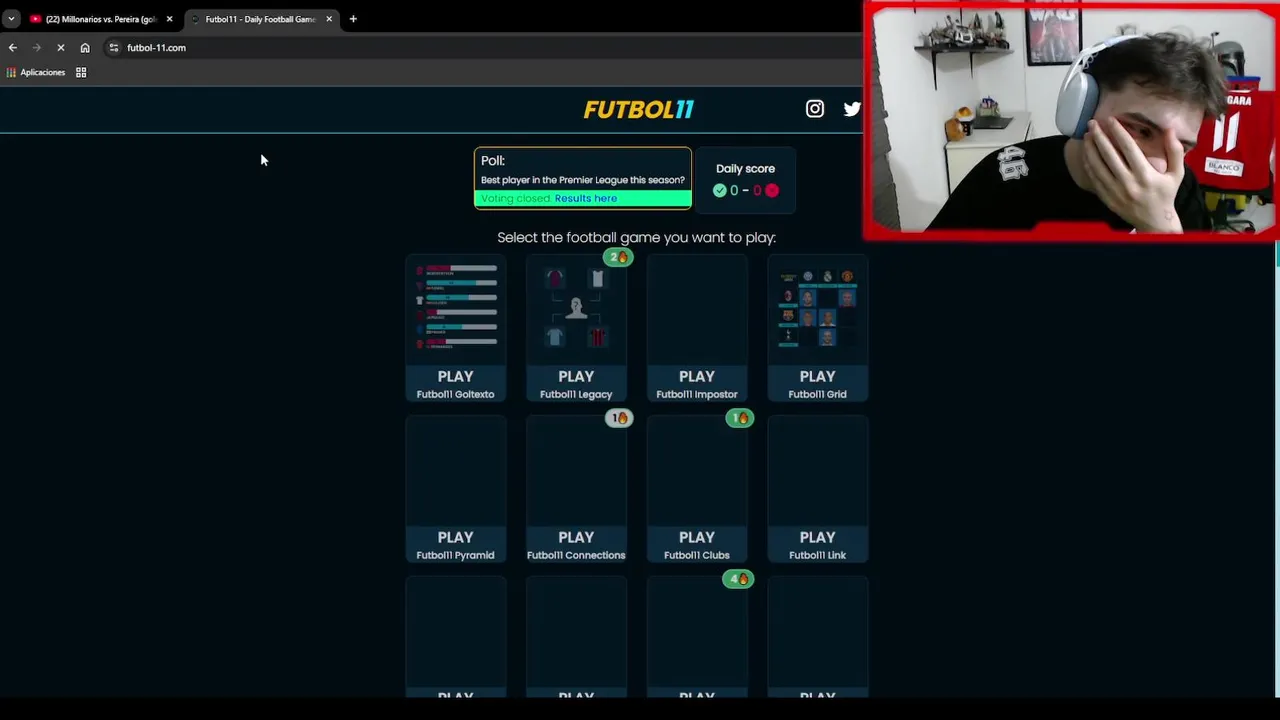The image size is (1280, 720).
Task: Open the Aplicaciones bookmarks shortcut
Action: pyautogui.click(x=35, y=72)
